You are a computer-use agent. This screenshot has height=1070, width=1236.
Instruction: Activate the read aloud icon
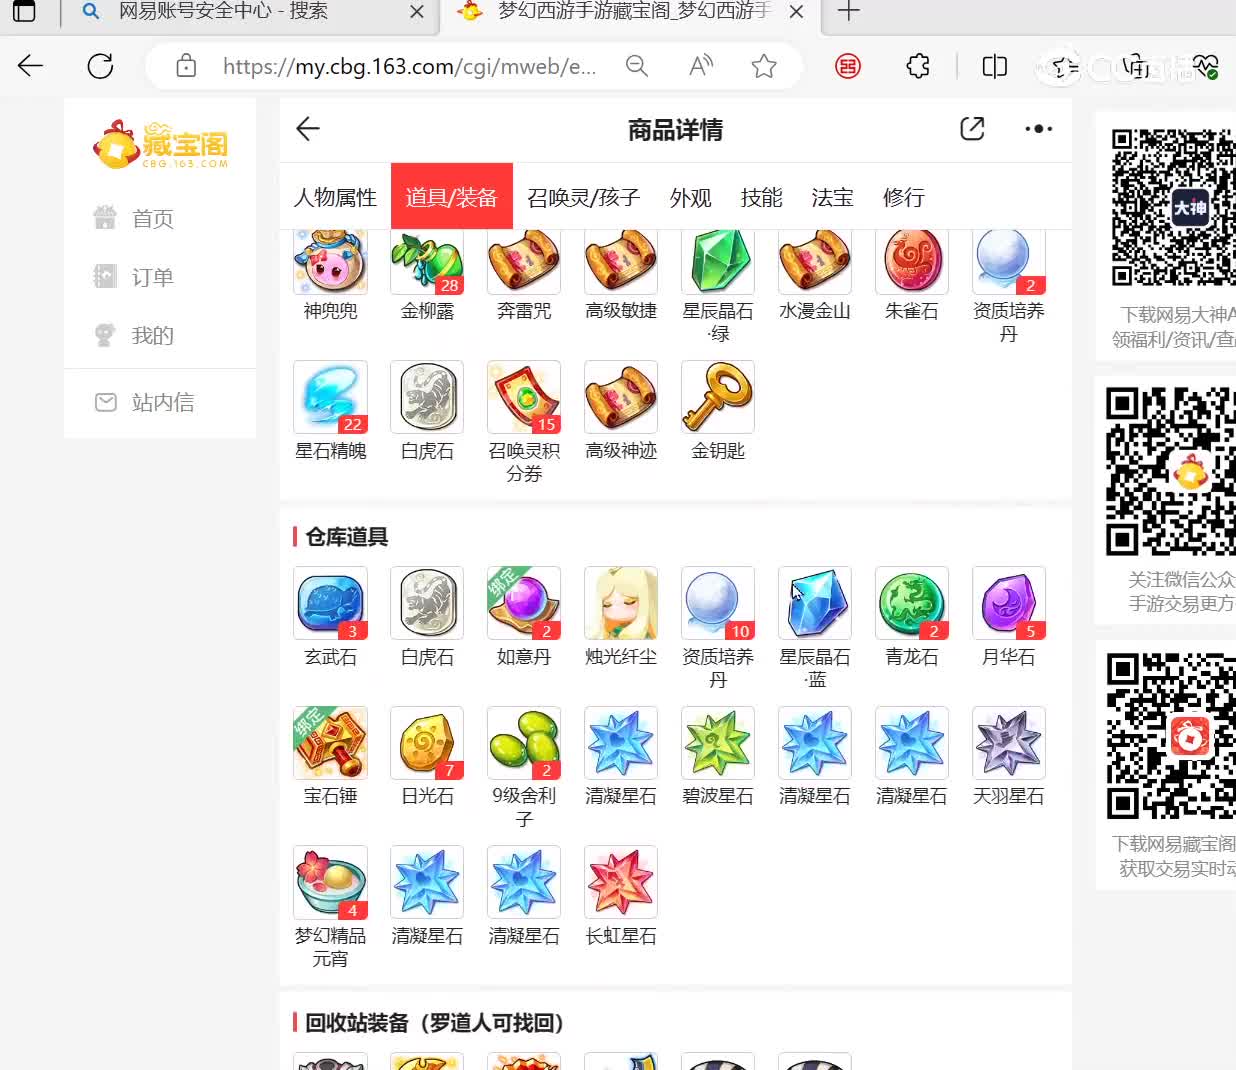coord(701,66)
